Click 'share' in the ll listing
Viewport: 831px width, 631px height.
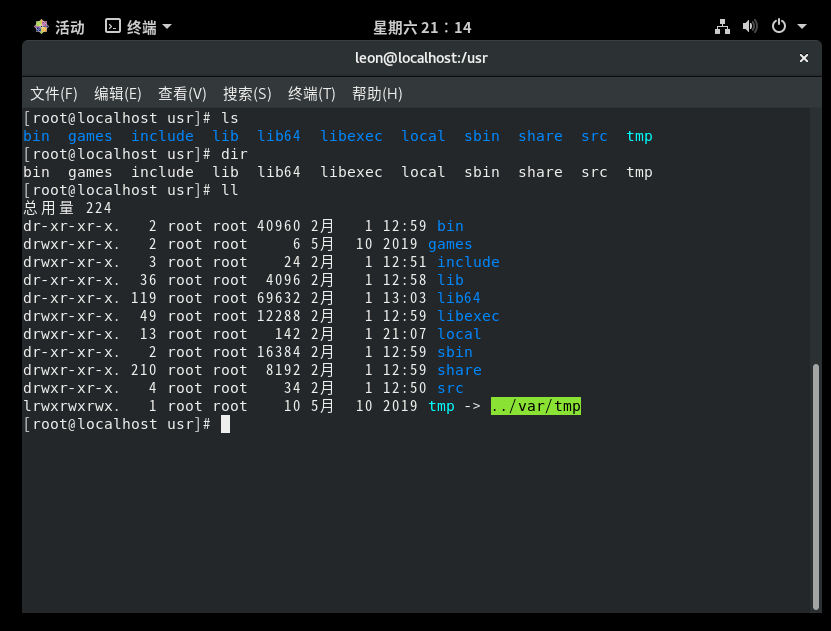click(x=459, y=370)
